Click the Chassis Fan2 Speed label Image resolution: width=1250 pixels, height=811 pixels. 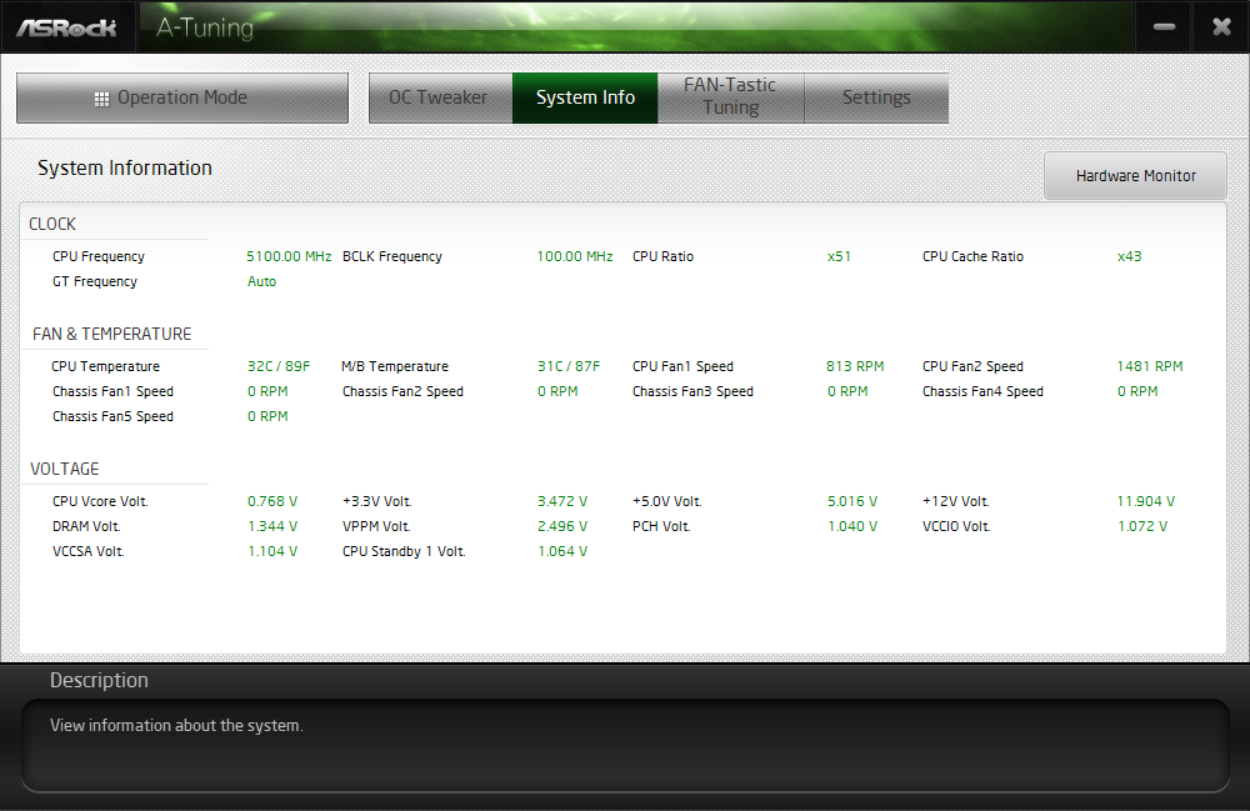(403, 391)
